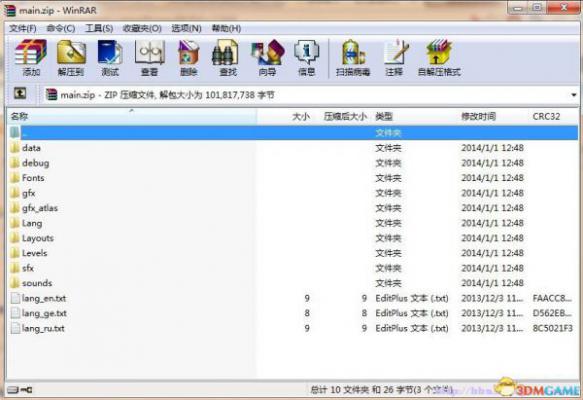
Task: Open the address bar dropdown arrow
Action: coord(573,95)
